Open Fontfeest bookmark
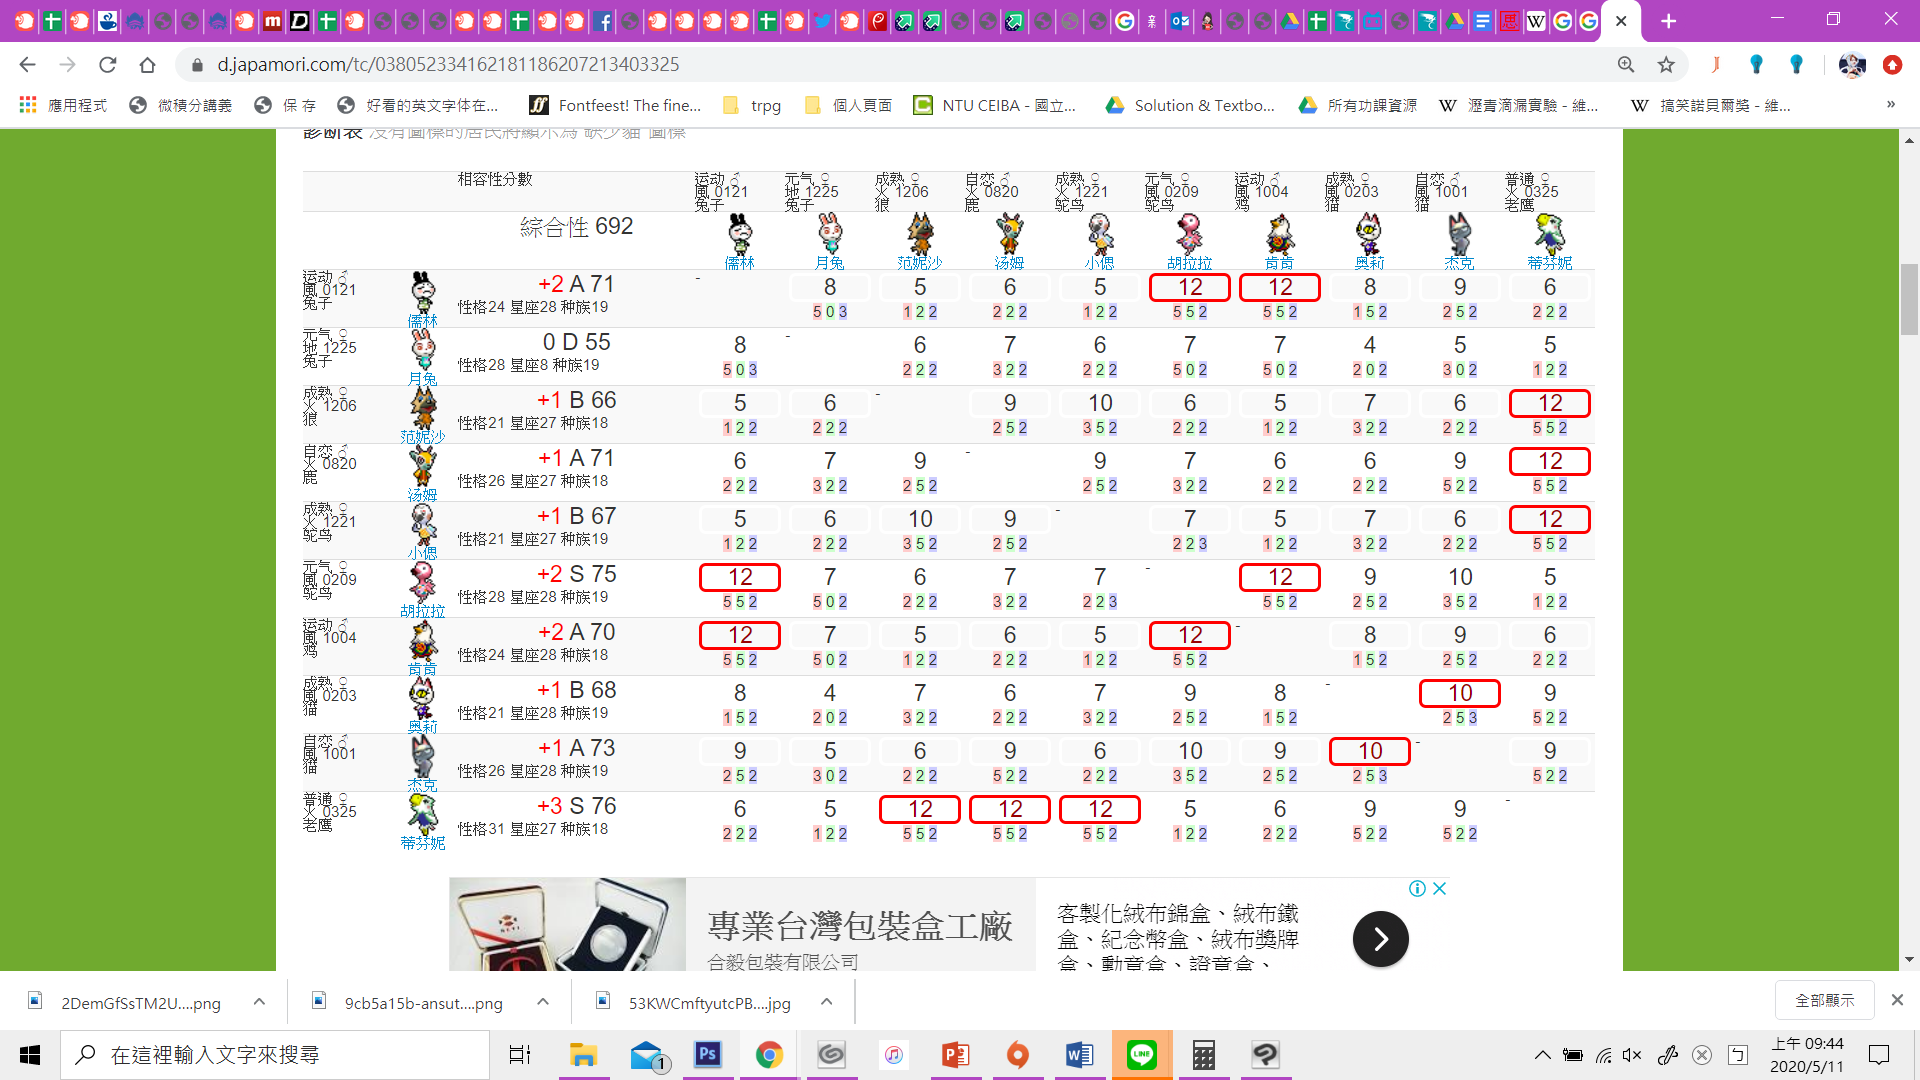 (615, 105)
